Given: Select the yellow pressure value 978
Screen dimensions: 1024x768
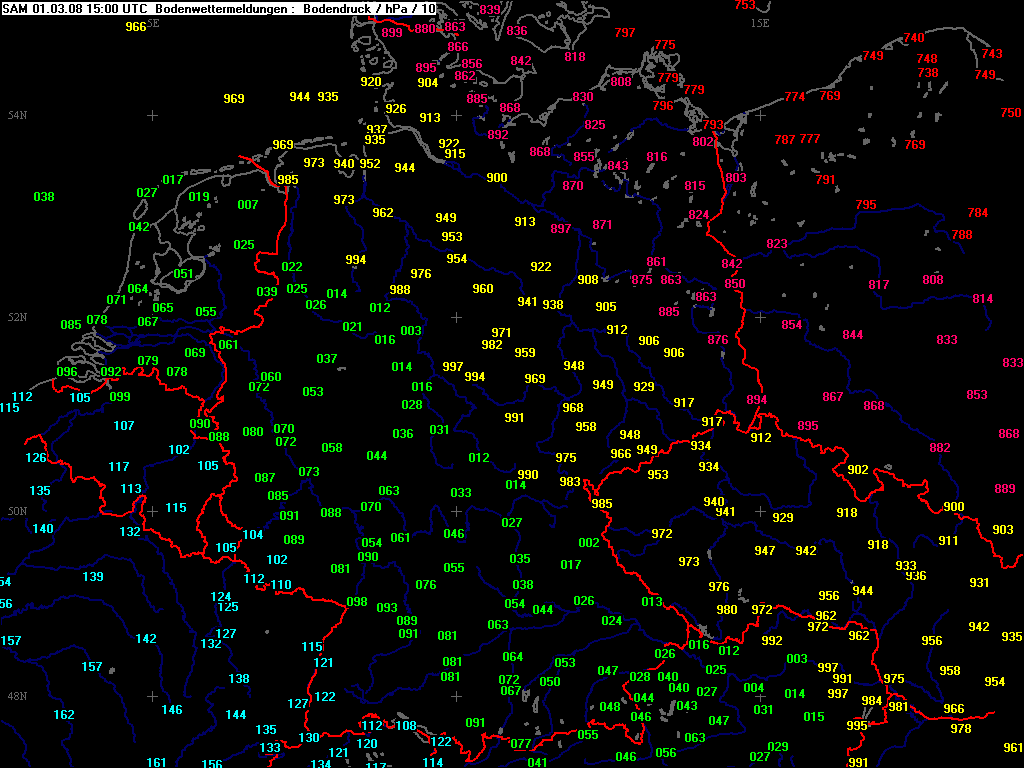Looking at the screenshot, I should pos(961,729).
